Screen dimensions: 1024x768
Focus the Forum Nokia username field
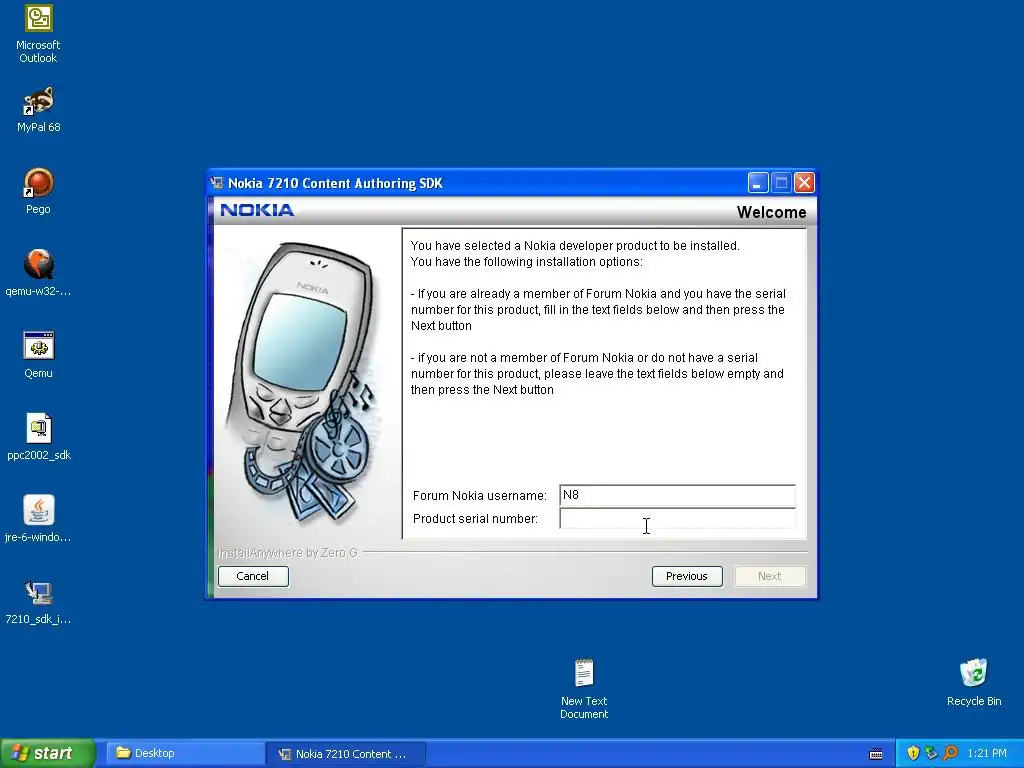tap(677, 496)
